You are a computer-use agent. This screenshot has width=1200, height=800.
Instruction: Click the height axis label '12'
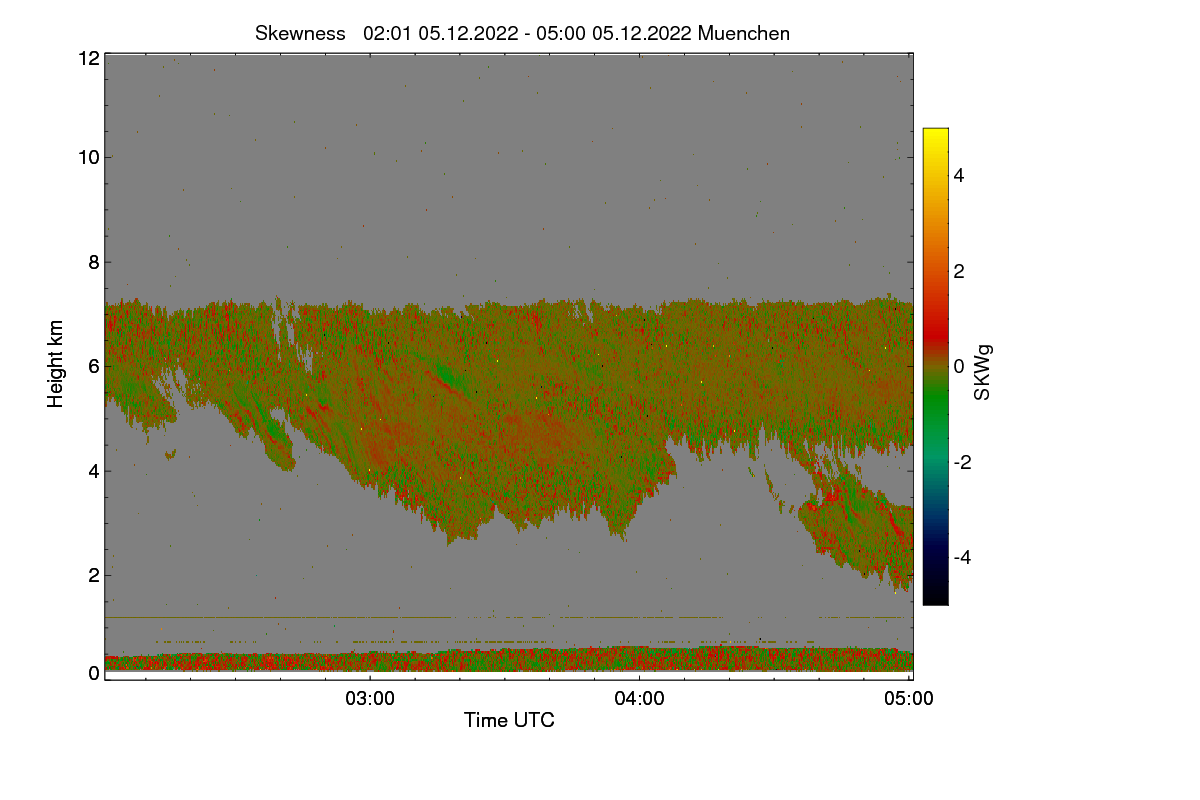[88, 59]
